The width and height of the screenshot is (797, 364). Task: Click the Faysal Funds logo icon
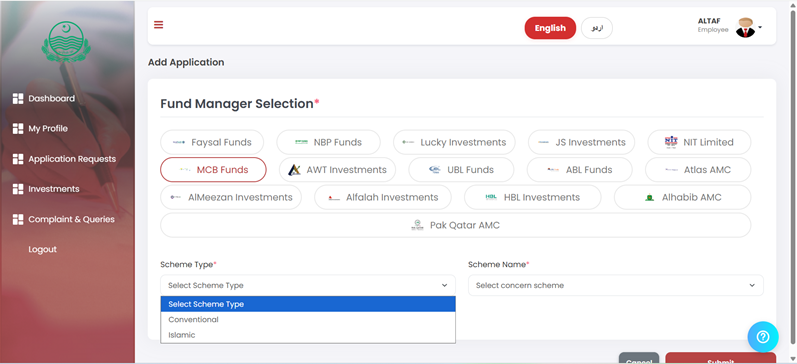(x=179, y=142)
